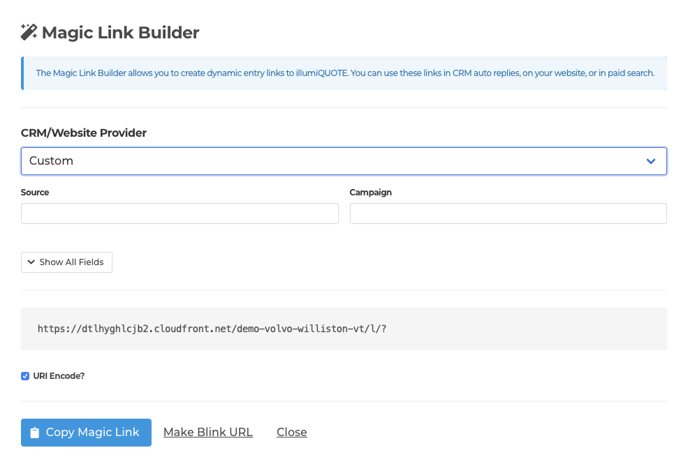This screenshot has width=688, height=464.
Task: Expand the Show All Fields section
Action: tap(67, 262)
